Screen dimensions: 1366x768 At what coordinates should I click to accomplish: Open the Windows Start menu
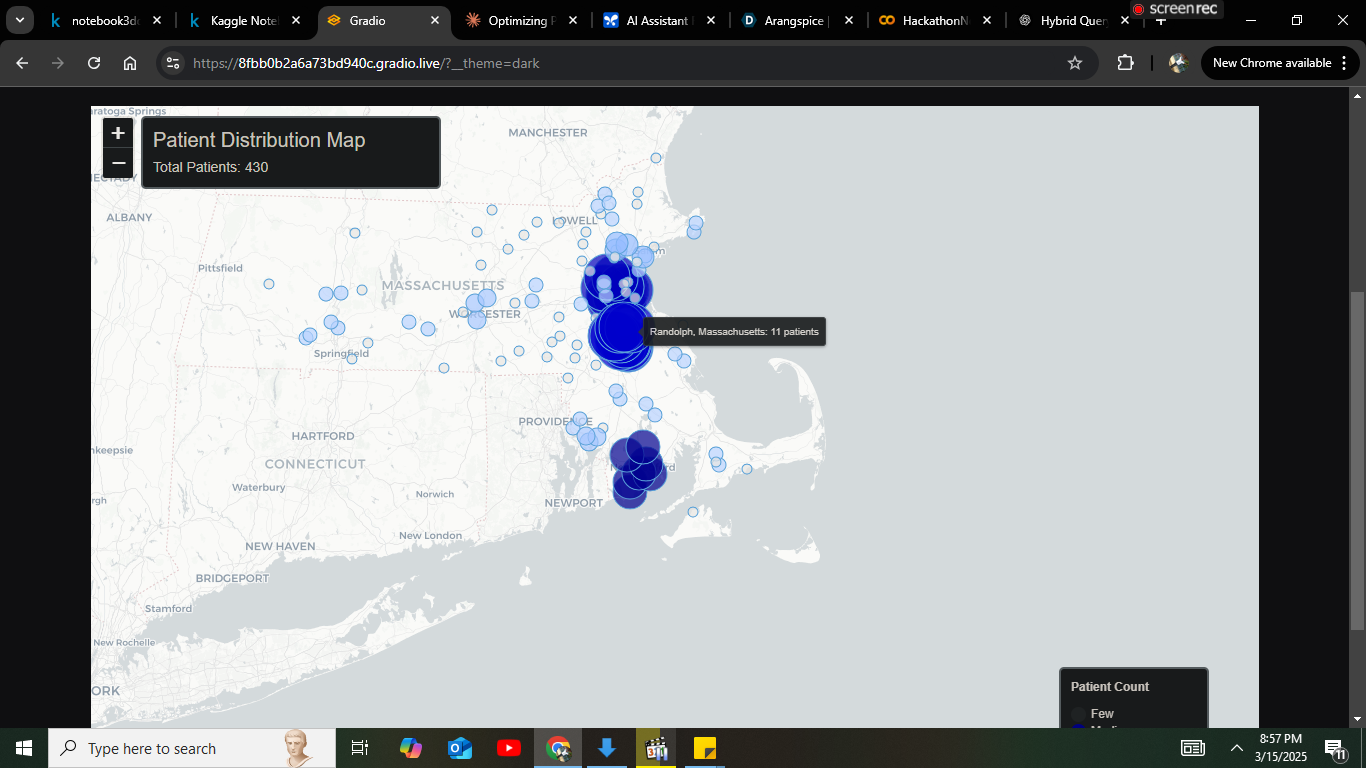[24, 748]
